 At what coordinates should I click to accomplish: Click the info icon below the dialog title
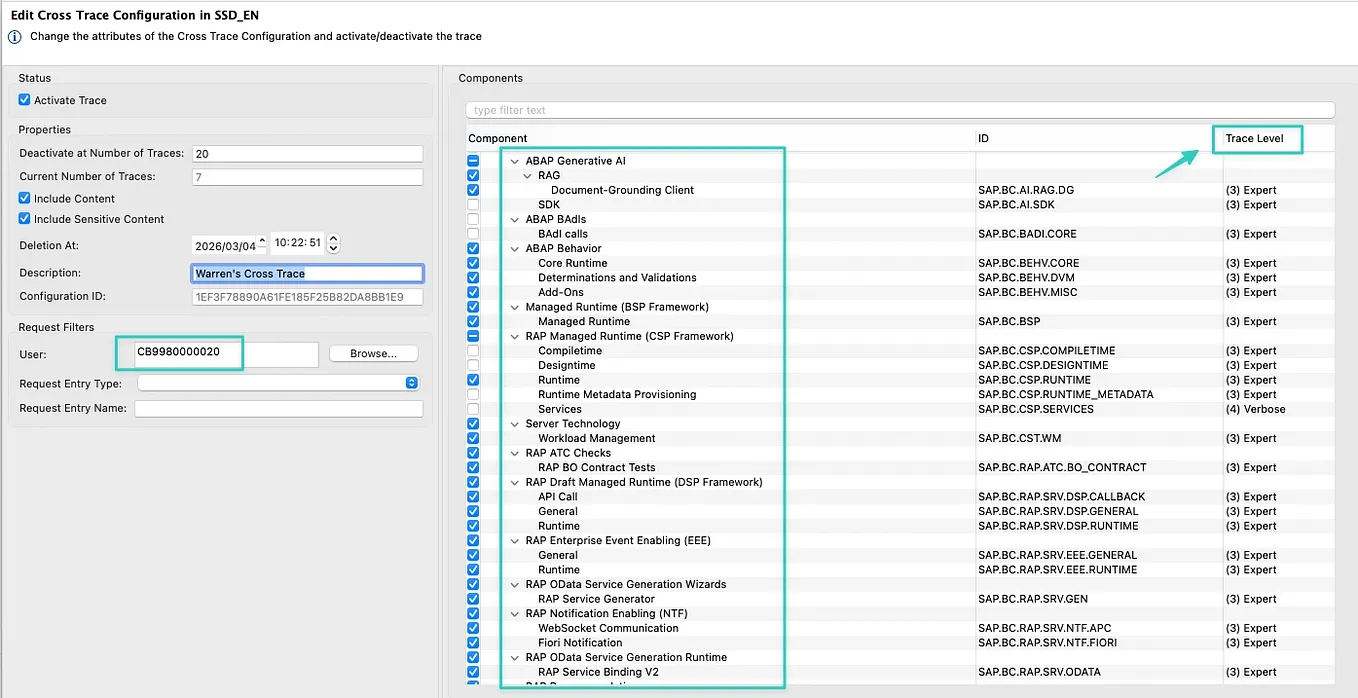[x=14, y=36]
